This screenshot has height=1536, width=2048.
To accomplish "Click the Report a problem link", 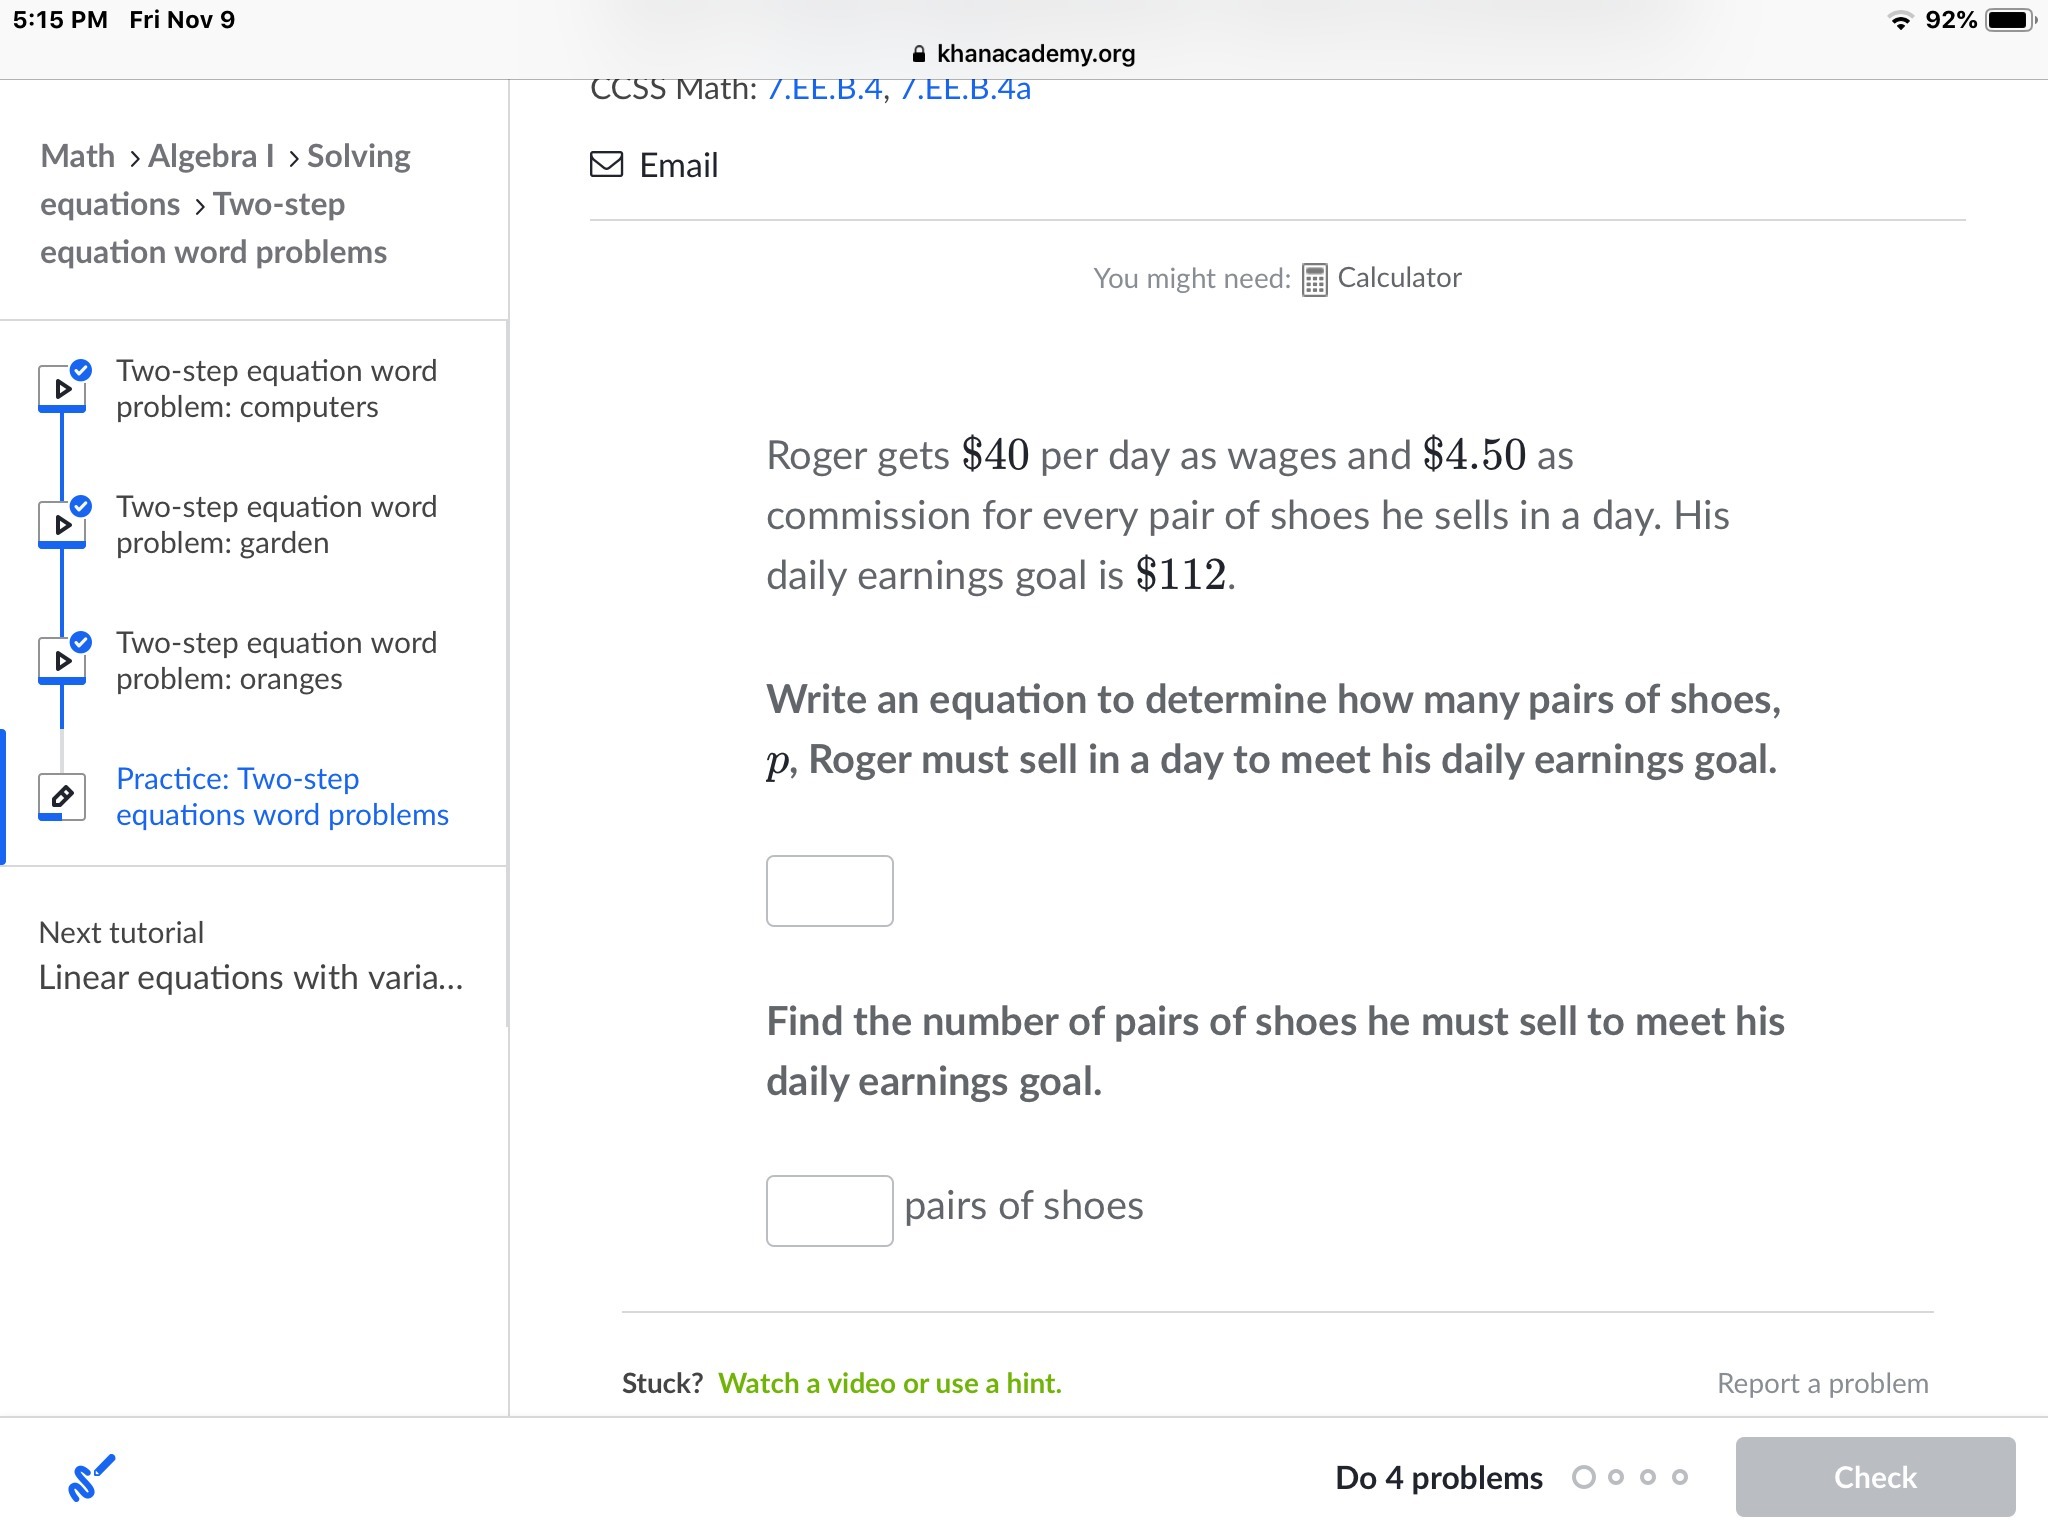I will point(1822,1383).
